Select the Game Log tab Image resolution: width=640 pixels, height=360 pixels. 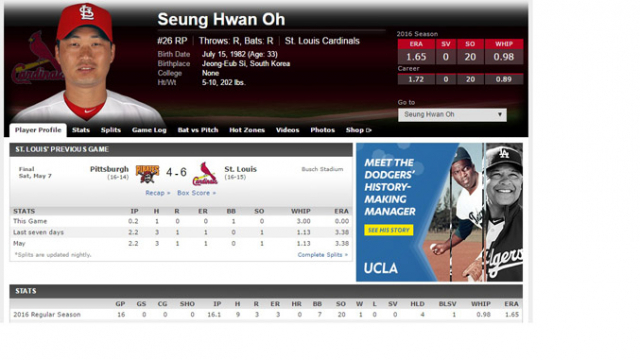coord(149,130)
